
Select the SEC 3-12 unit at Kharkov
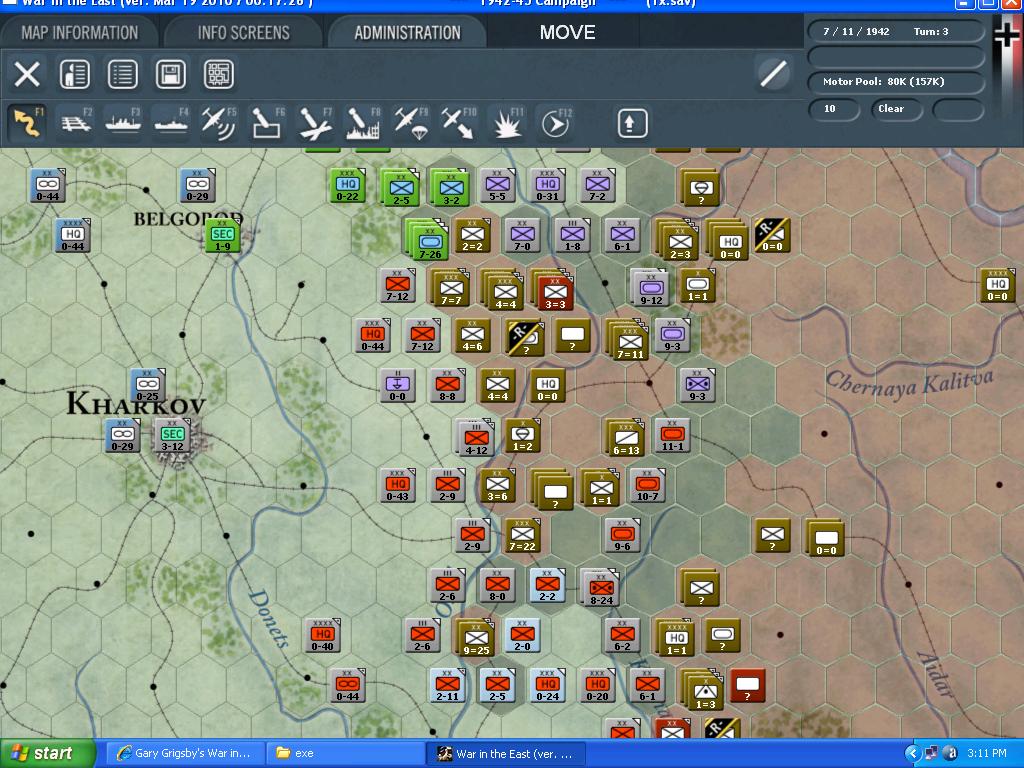[x=172, y=436]
